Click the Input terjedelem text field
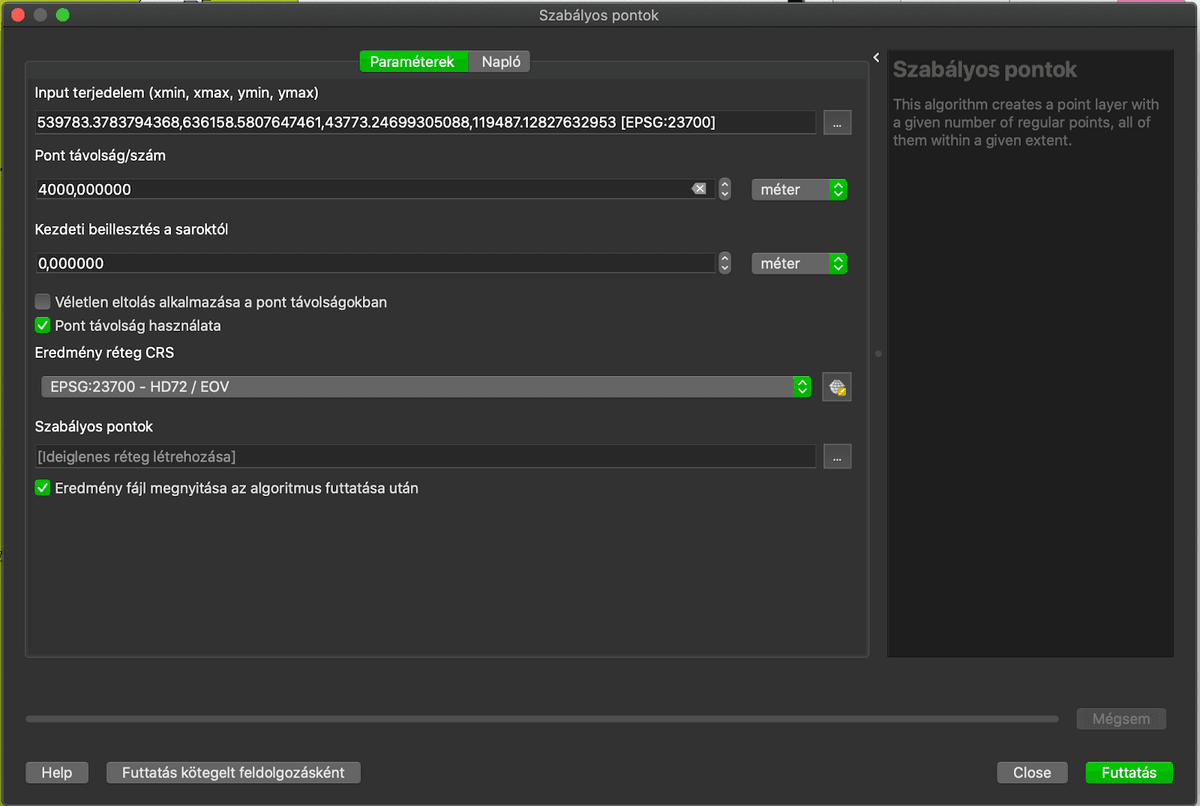Image resolution: width=1200 pixels, height=806 pixels. point(425,122)
